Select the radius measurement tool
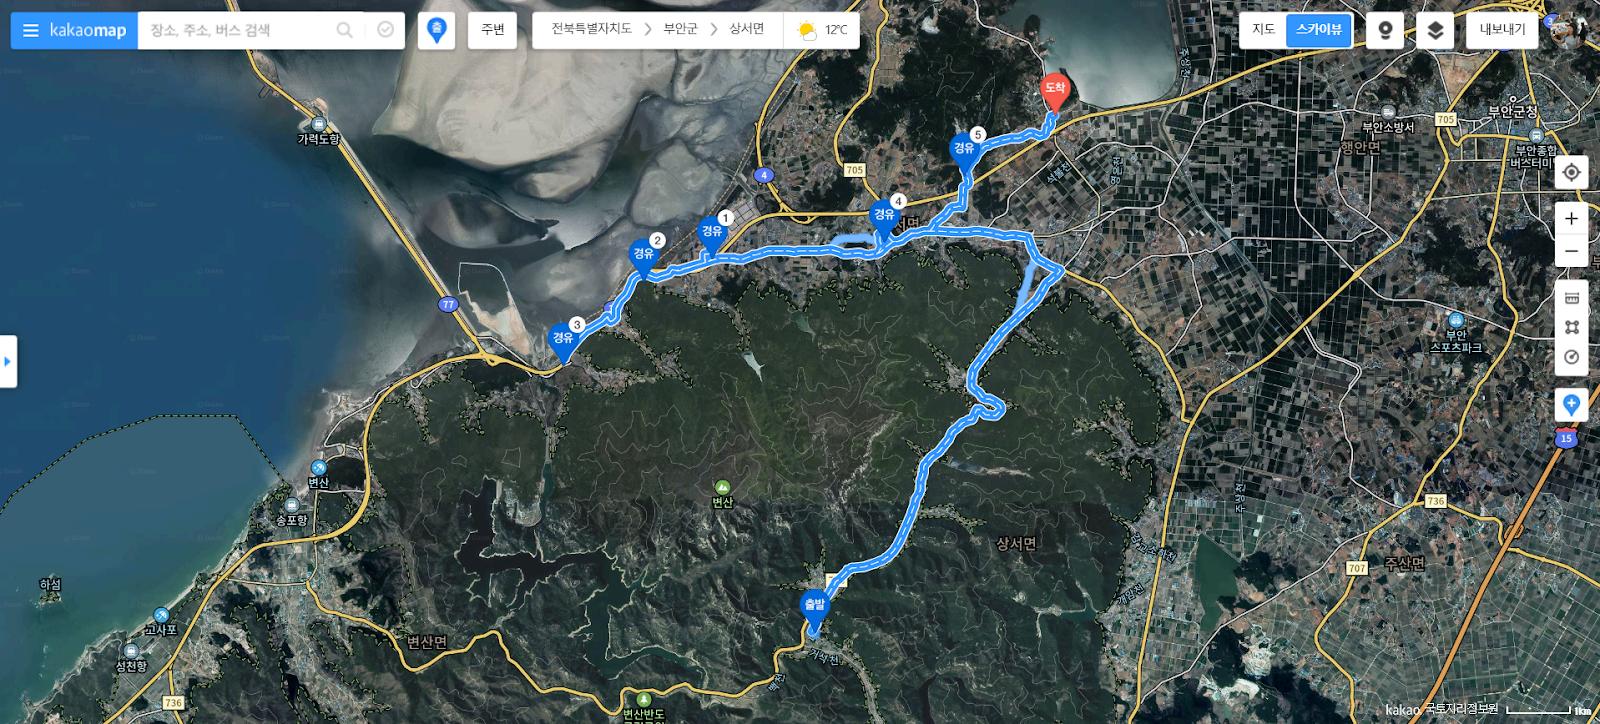The width and height of the screenshot is (1600, 724). click(x=1571, y=357)
